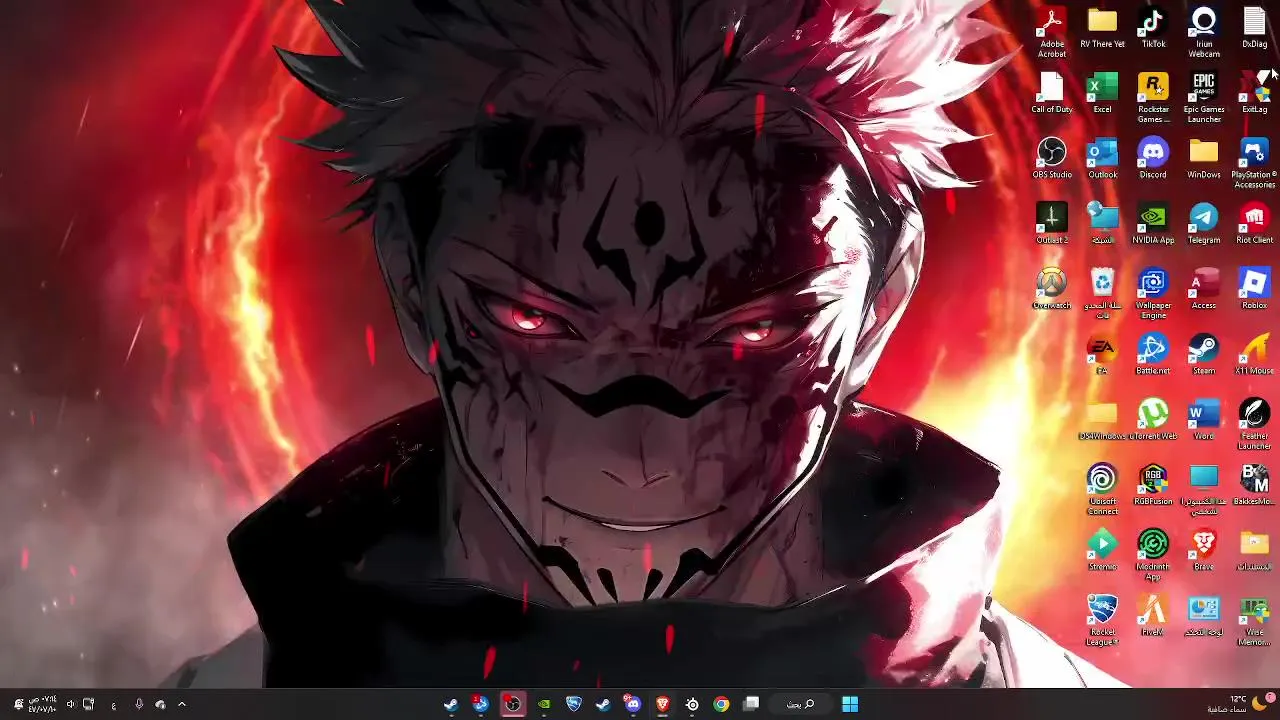Screen dimensions: 1280x720
Task: Click the Windows Start button
Action: tap(850, 704)
